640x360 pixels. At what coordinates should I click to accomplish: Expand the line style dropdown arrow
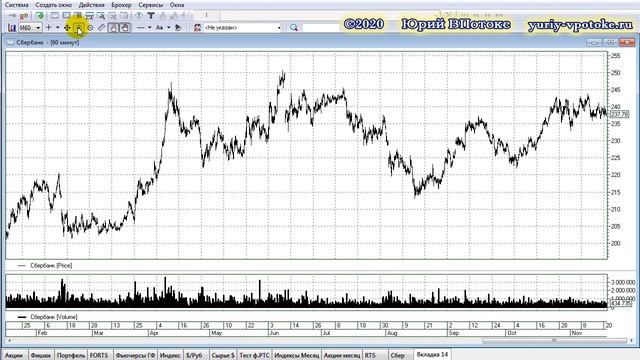149,28
